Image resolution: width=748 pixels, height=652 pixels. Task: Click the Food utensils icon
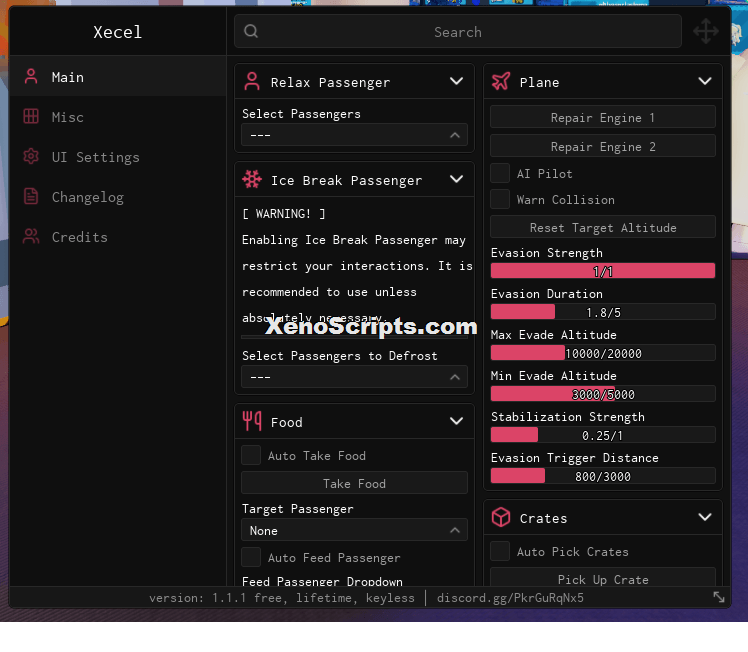(x=252, y=421)
